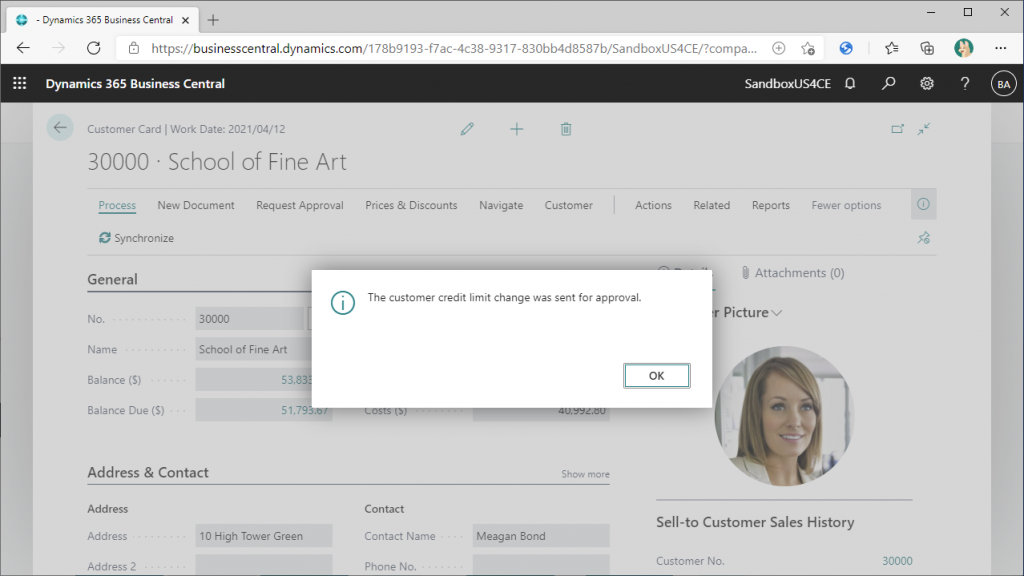The height and width of the screenshot is (576, 1024).
Task: Collapse the customer card page view
Action: click(923, 129)
